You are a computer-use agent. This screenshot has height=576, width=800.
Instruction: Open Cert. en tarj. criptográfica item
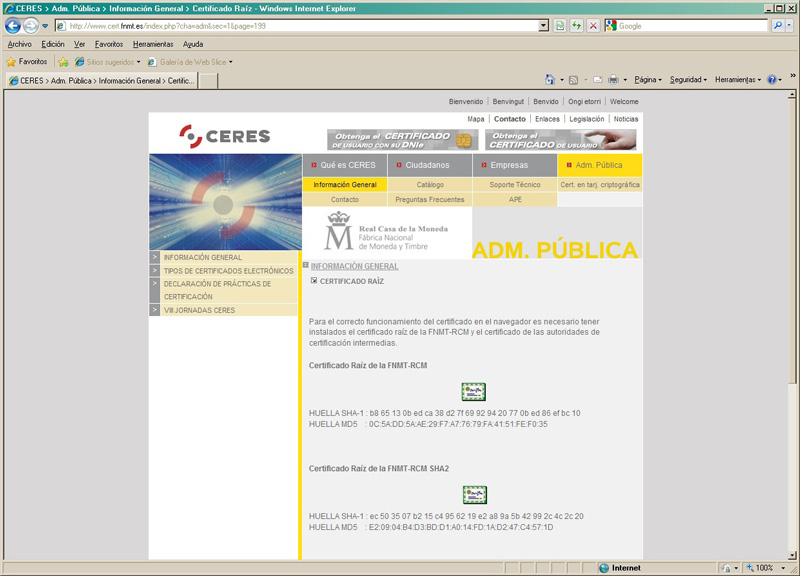coord(599,185)
